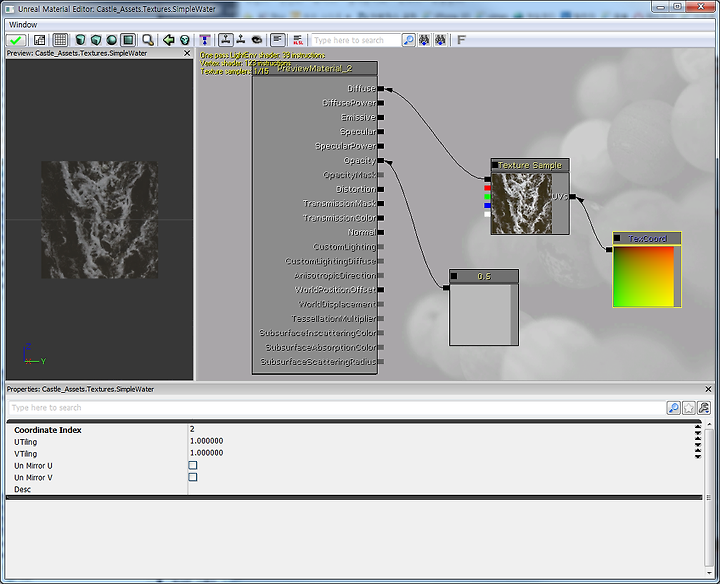Viewport: 720px width, 584px height.
Task: Click the favorites star icon in Properties
Action: [688, 408]
